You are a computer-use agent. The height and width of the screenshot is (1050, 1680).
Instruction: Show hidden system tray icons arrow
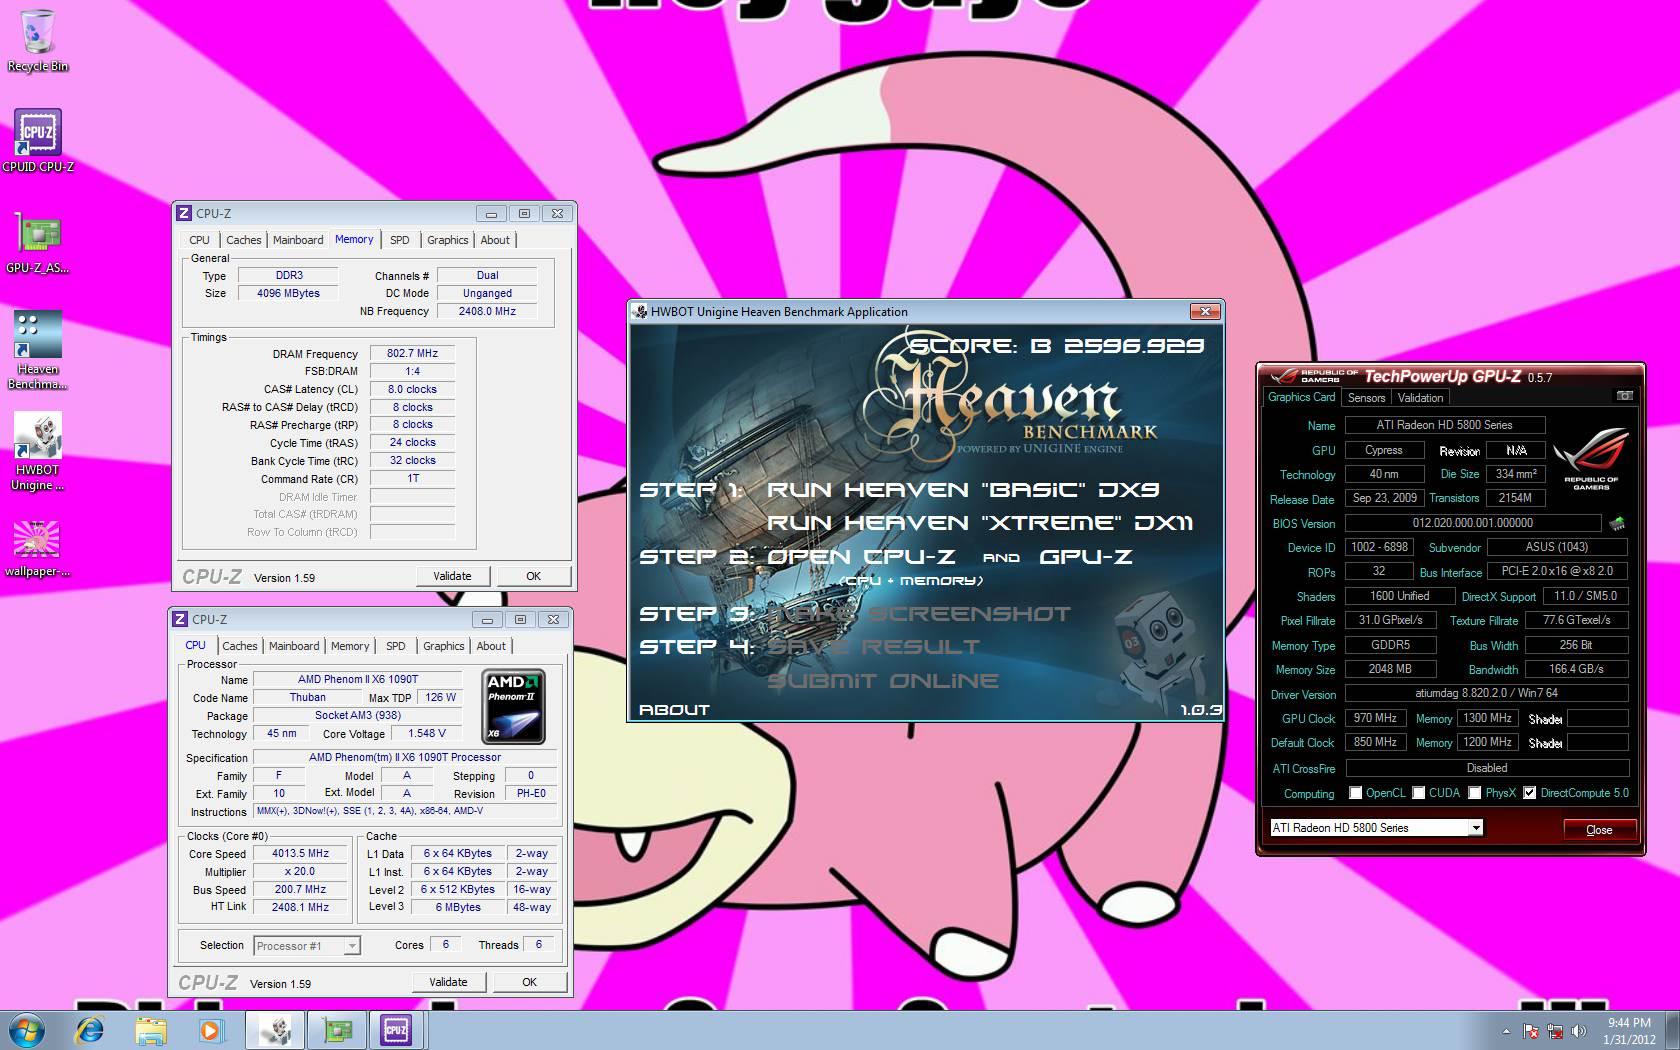coord(1506,1031)
